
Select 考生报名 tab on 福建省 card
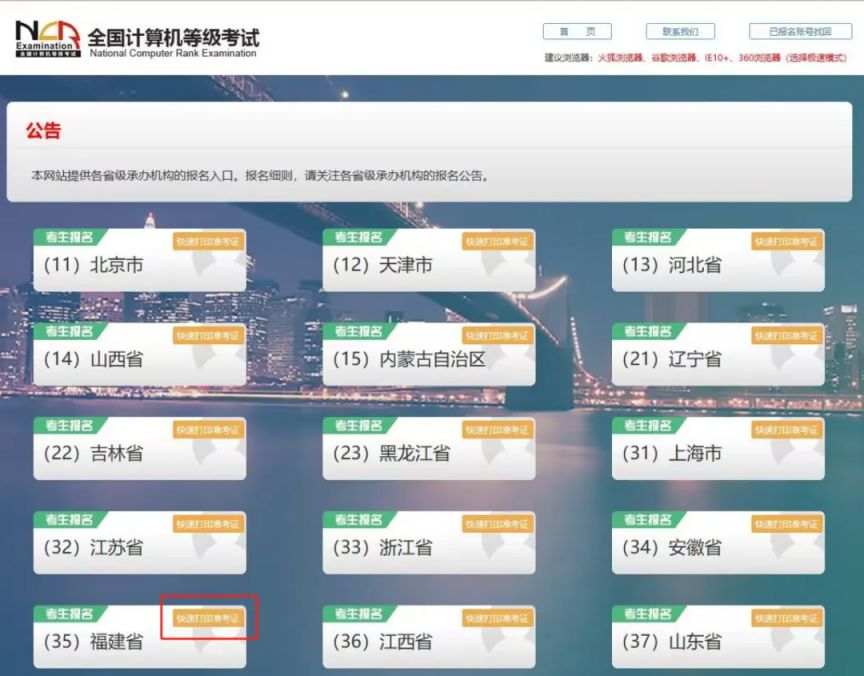click(69, 614)
